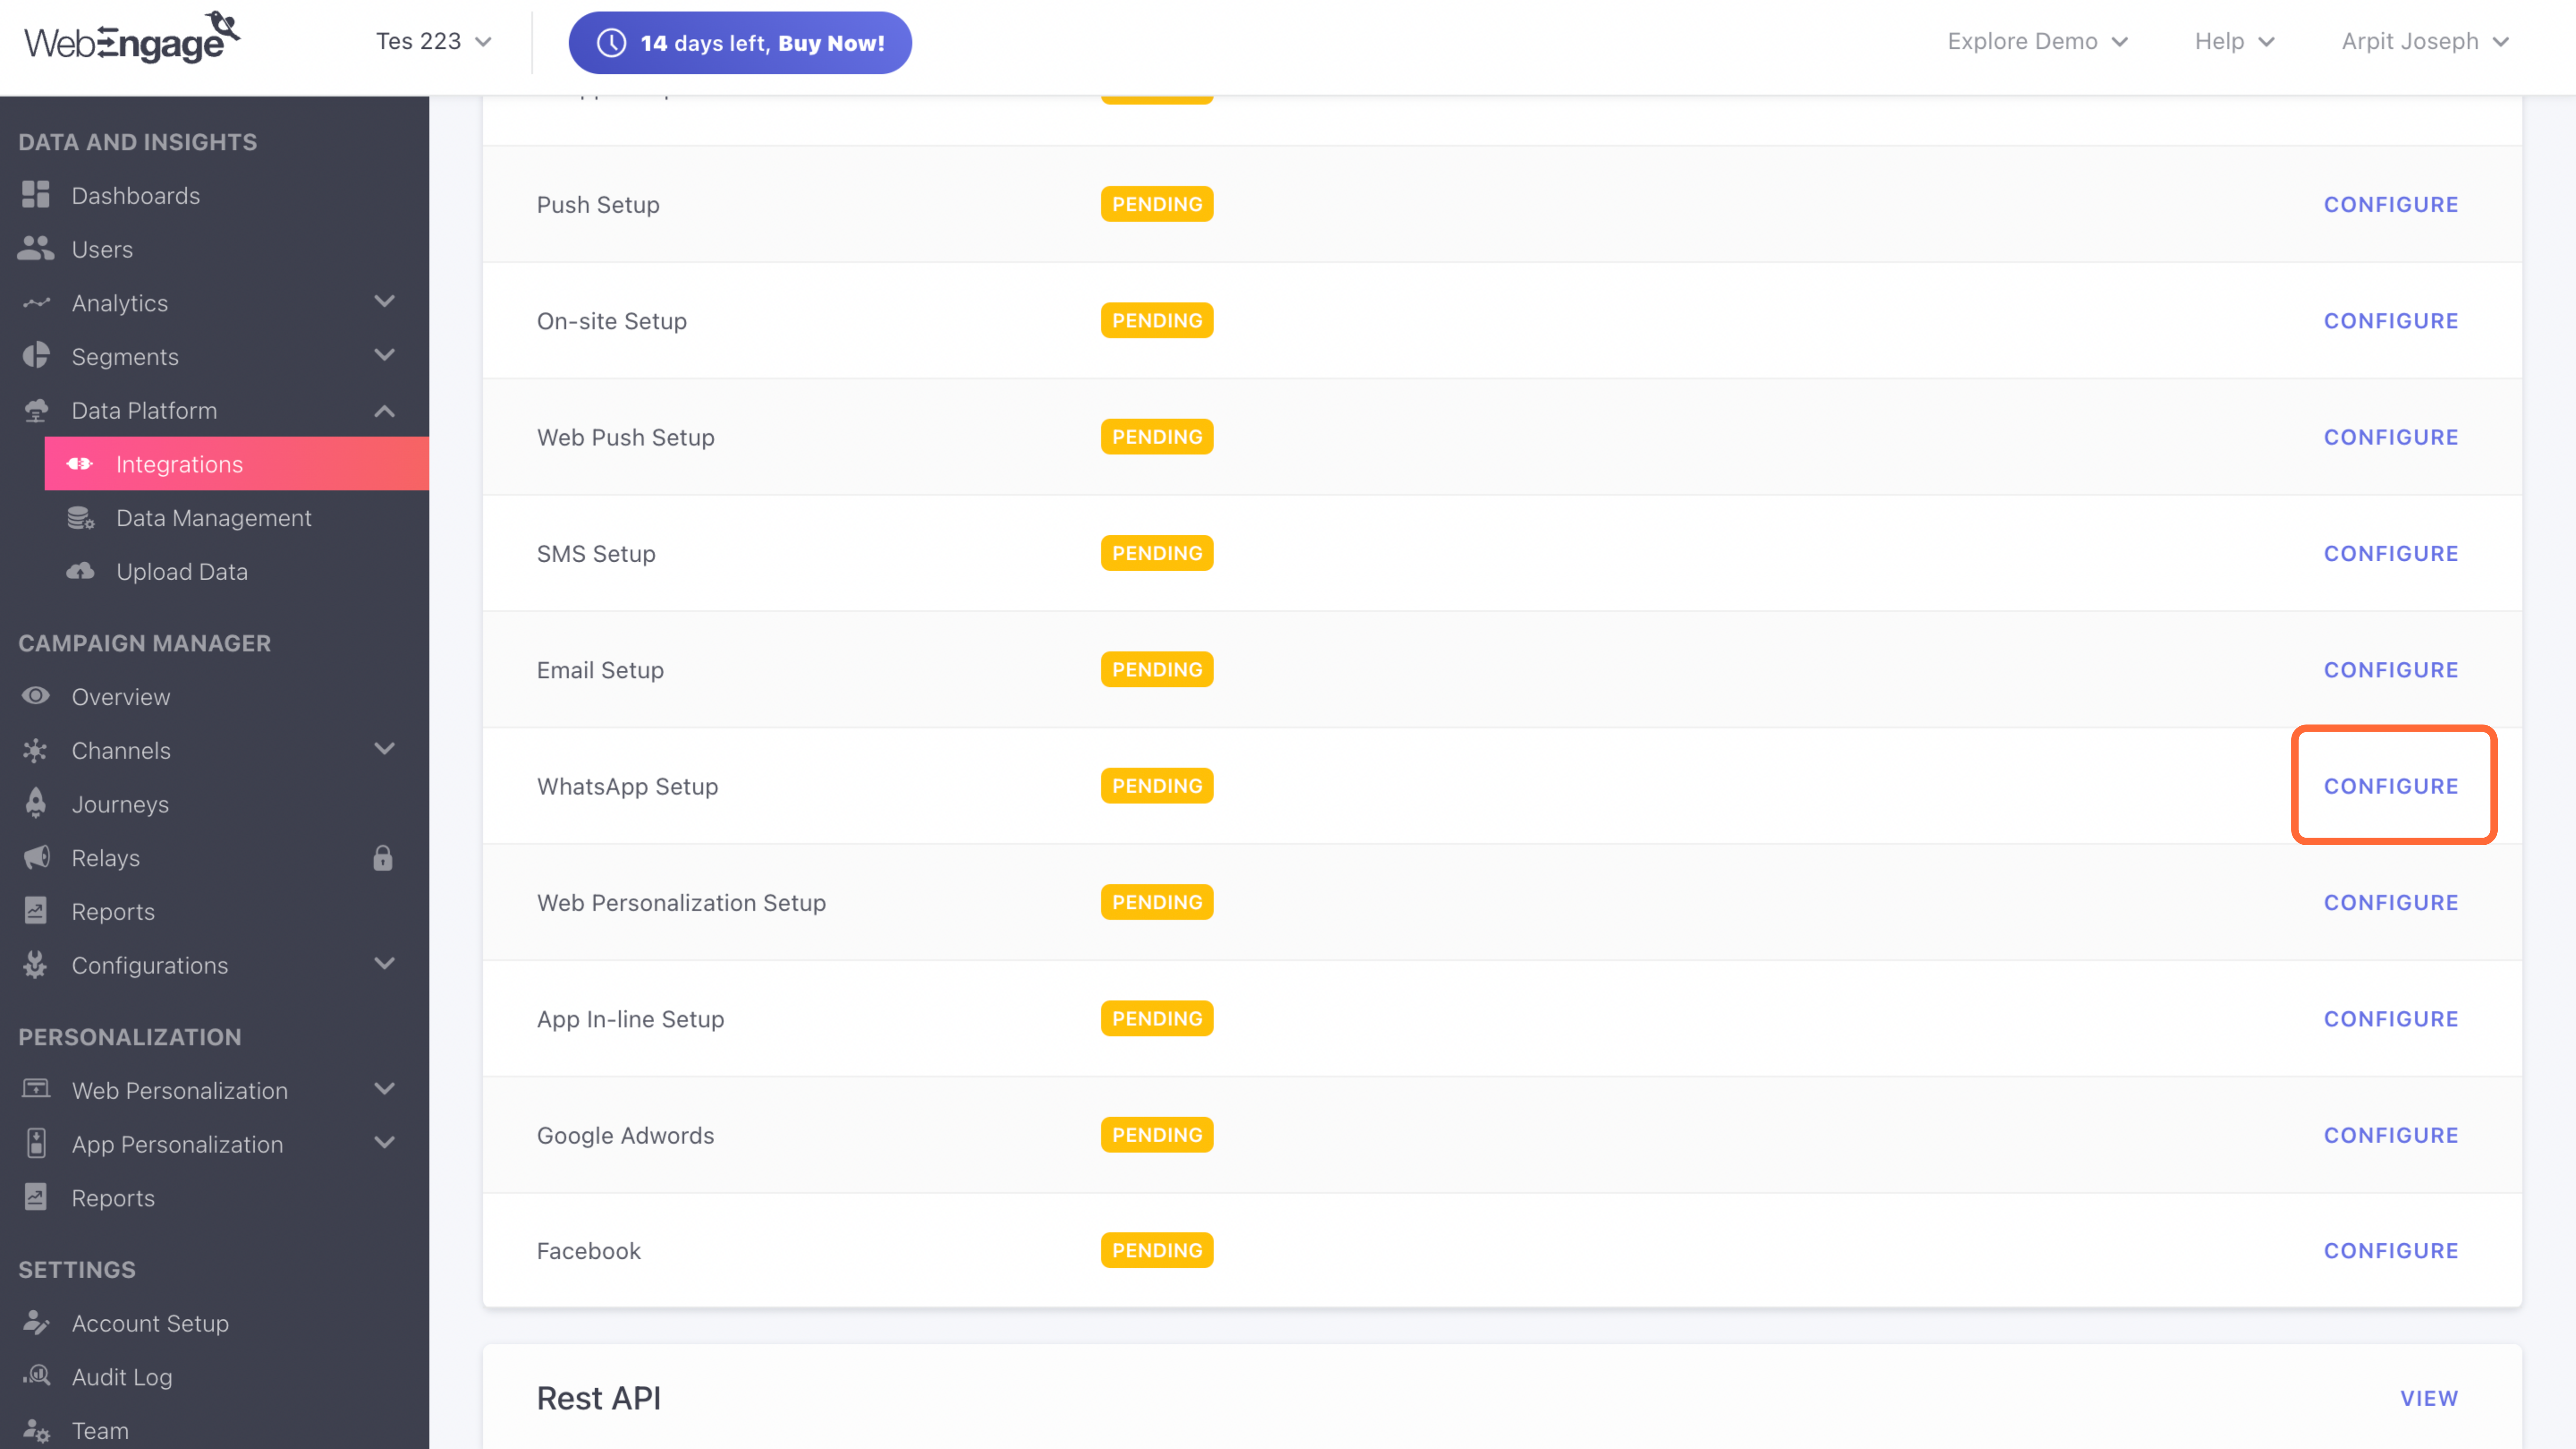
Task: Click the PENDING badge for Push Setup
Action: (x=1157, y=204)
